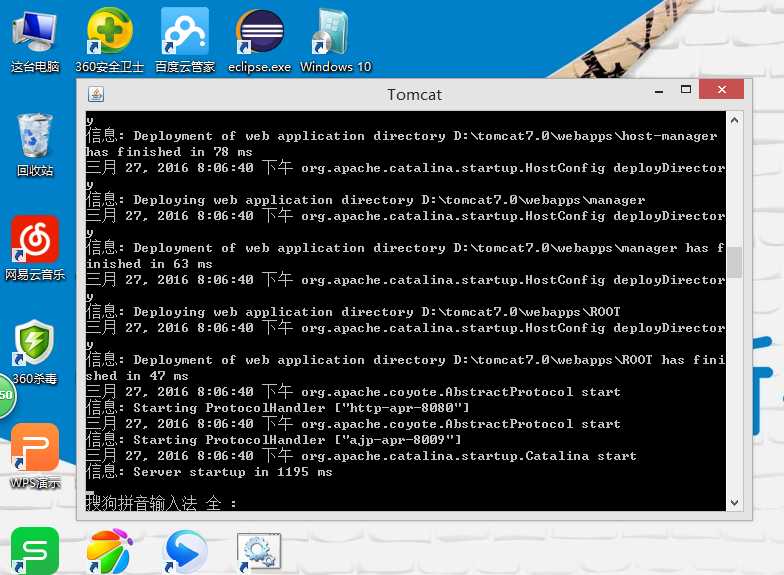The height and width of the screenshot is (575, 784).
Task: Click the console vertical scrollbar thumb
Action: pyautogui.click(x=734, y=262)
